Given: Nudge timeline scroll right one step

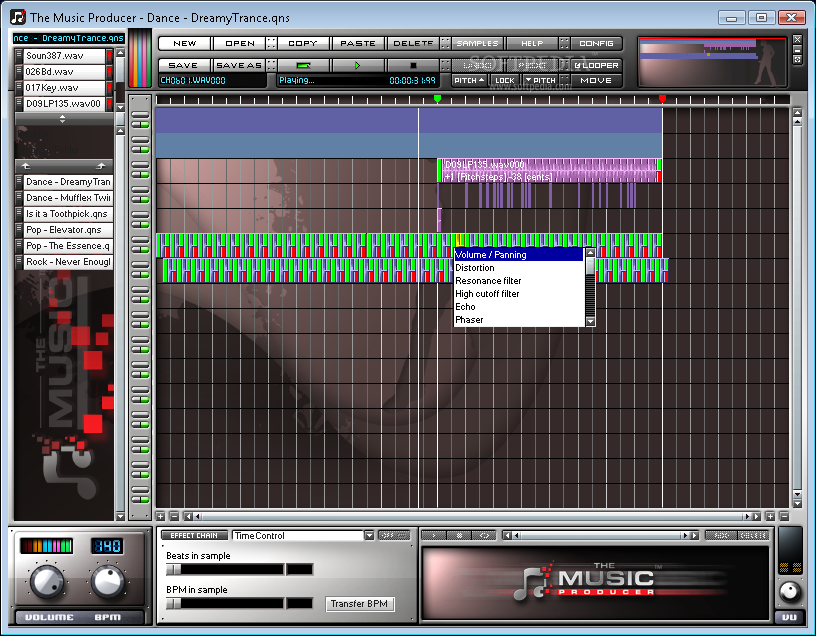Looking at the screenshot, I should pyautogui.click(x=747, y=516).
